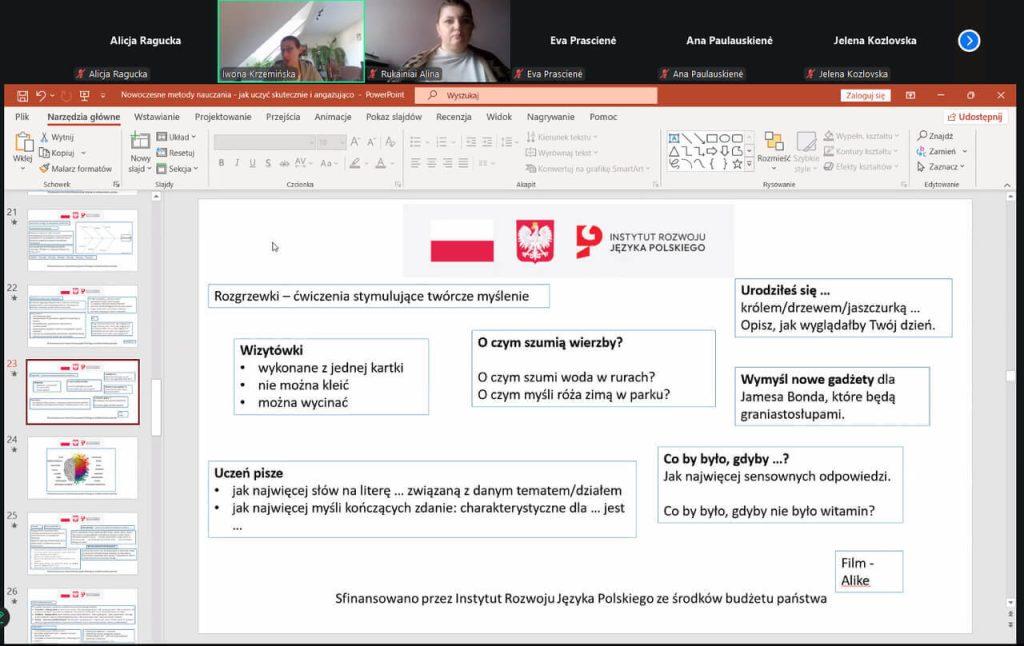Click the Undo arrow icon
Screen dimensions: 1024x646
click(x=41, y=96)
